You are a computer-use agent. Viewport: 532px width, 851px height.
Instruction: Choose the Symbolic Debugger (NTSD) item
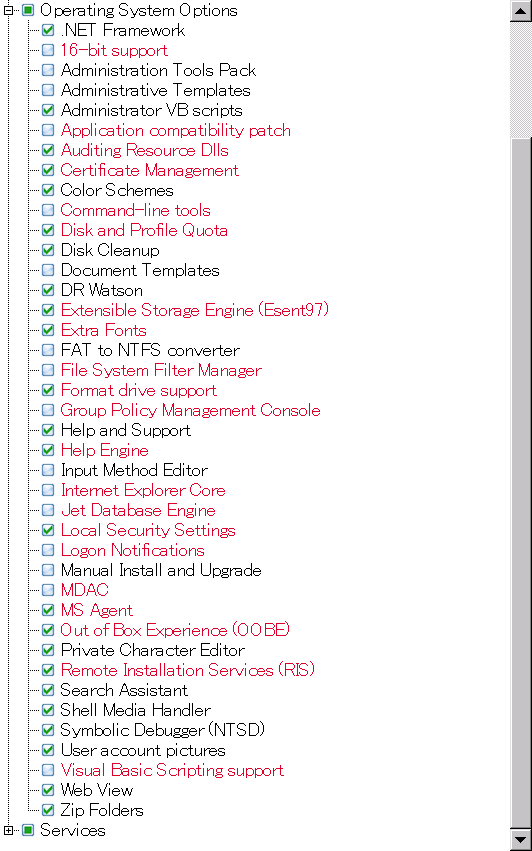coord(162,730)
